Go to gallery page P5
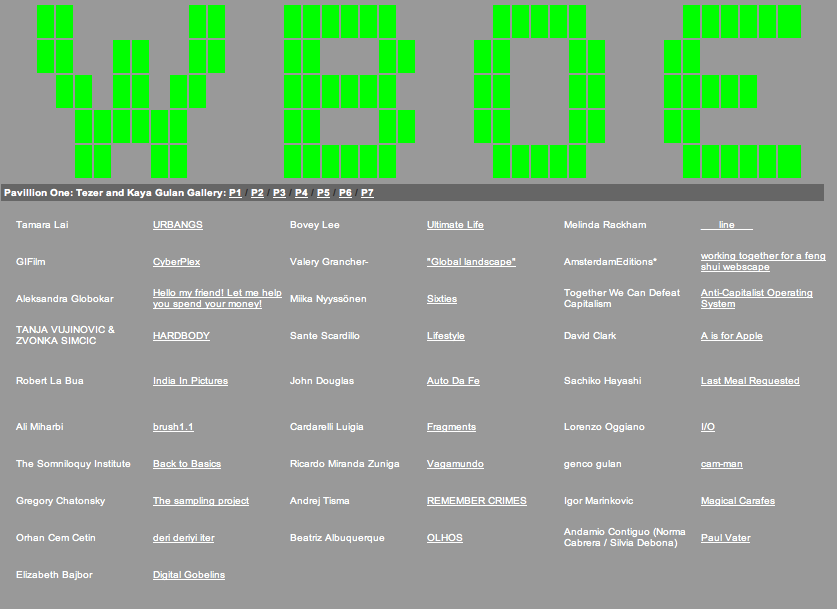Image resolution: width=837 pixels, height=609 pixels. [323, 193]
